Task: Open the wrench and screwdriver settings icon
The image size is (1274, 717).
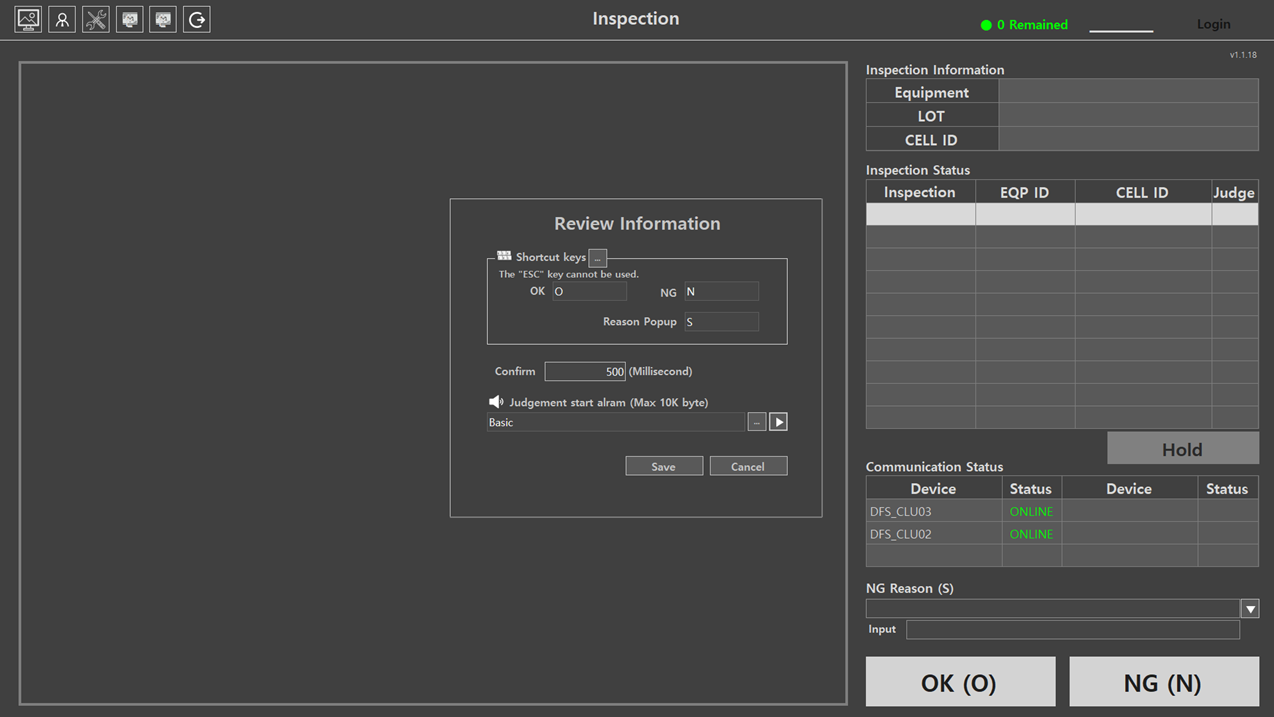Action: tap(96, 19)
